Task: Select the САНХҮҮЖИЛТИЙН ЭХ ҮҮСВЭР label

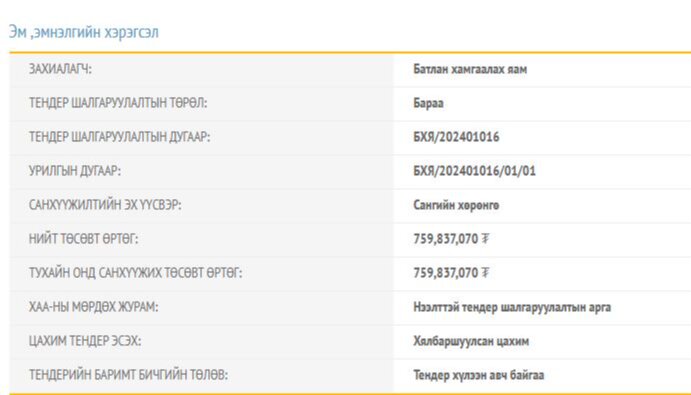Action: click(105, 205)
